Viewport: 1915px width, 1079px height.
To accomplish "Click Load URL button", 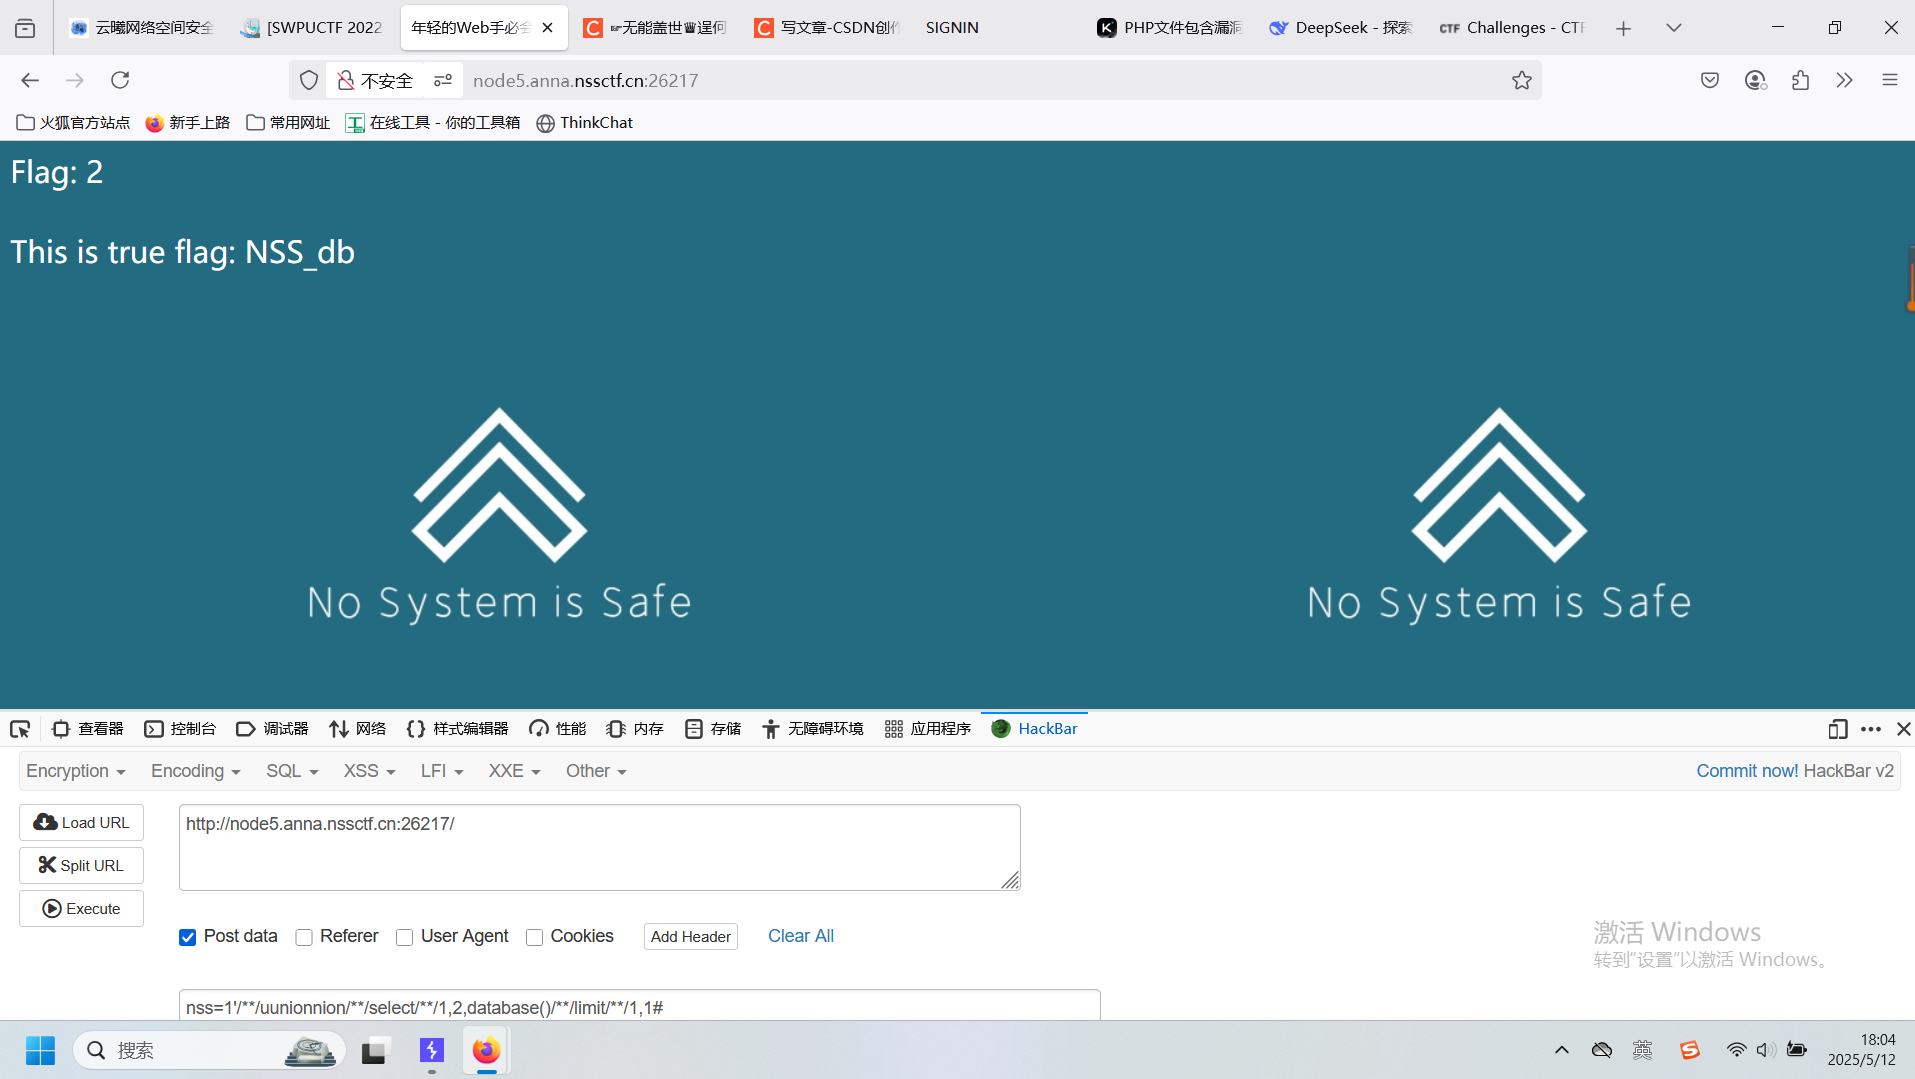I will click(x=81, y=822).
